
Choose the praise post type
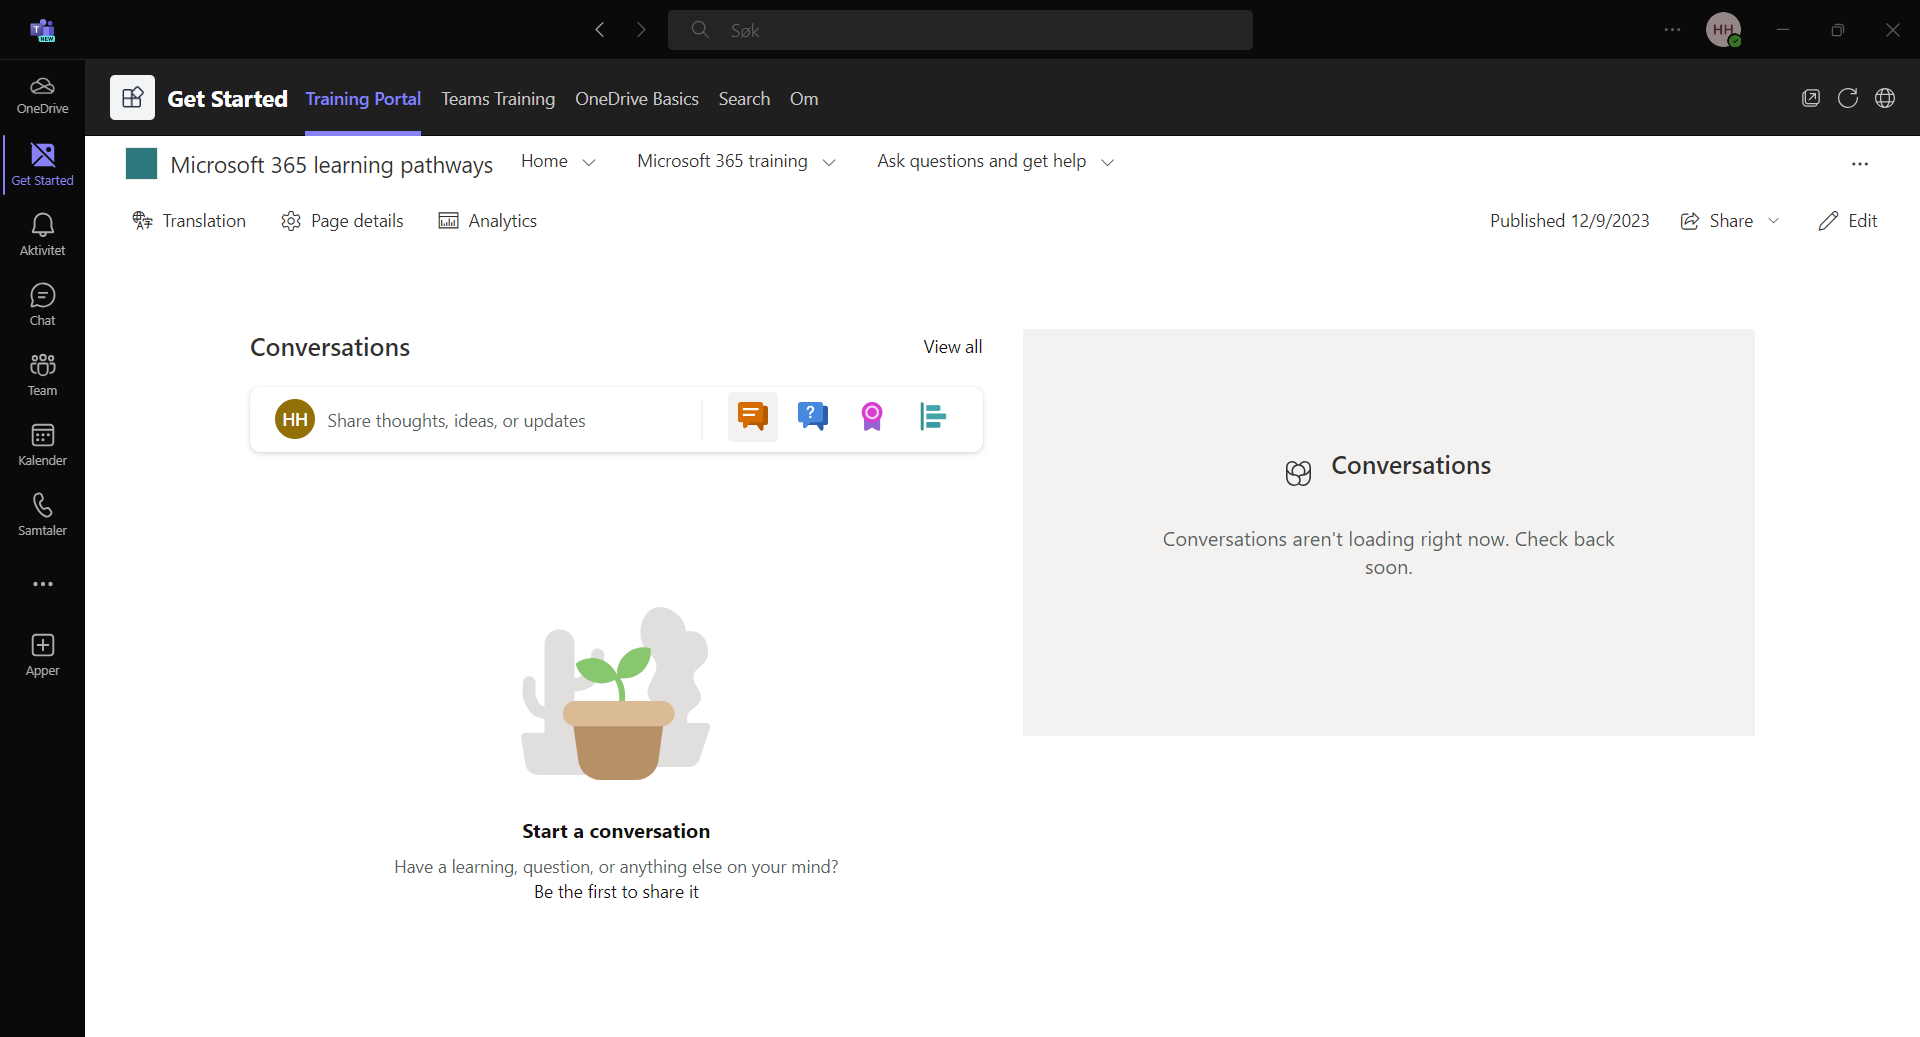(872, 416)
